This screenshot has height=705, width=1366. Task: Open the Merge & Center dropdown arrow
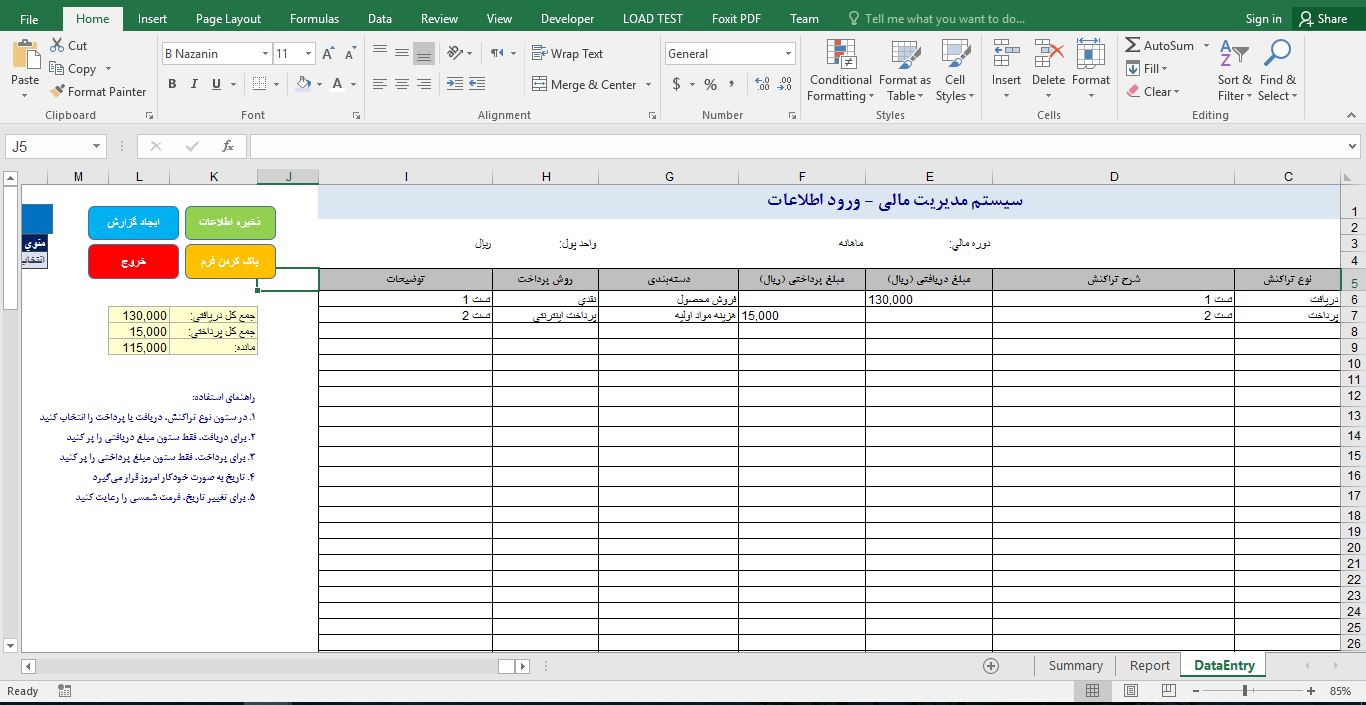(x=648, y=84)
